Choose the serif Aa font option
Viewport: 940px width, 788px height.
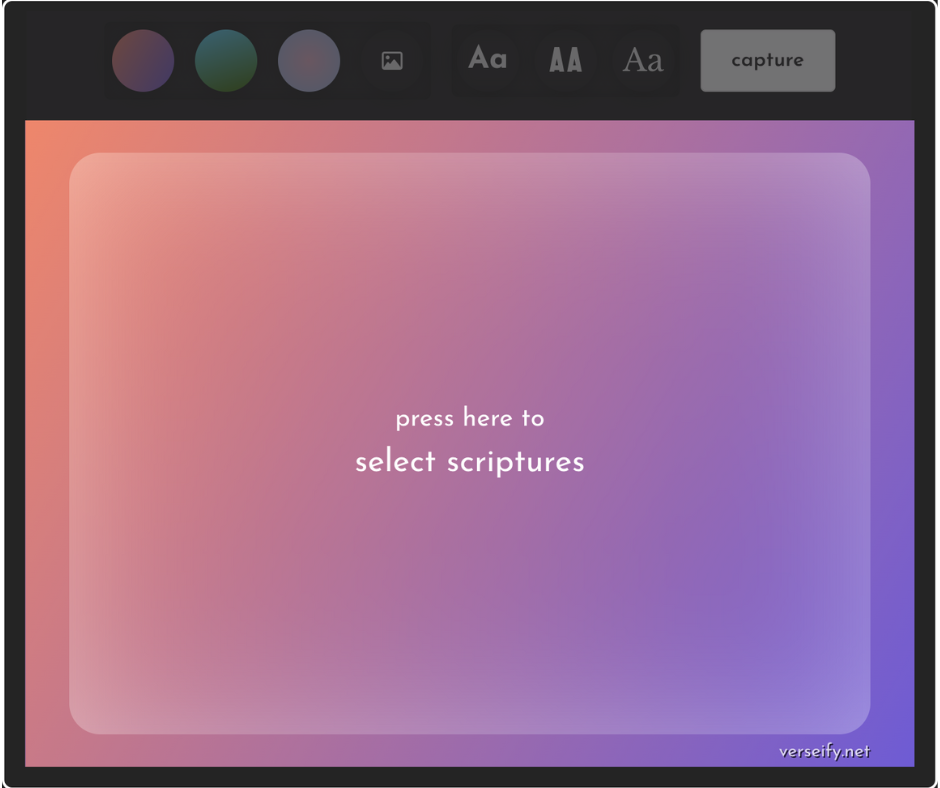coord(642,61)
